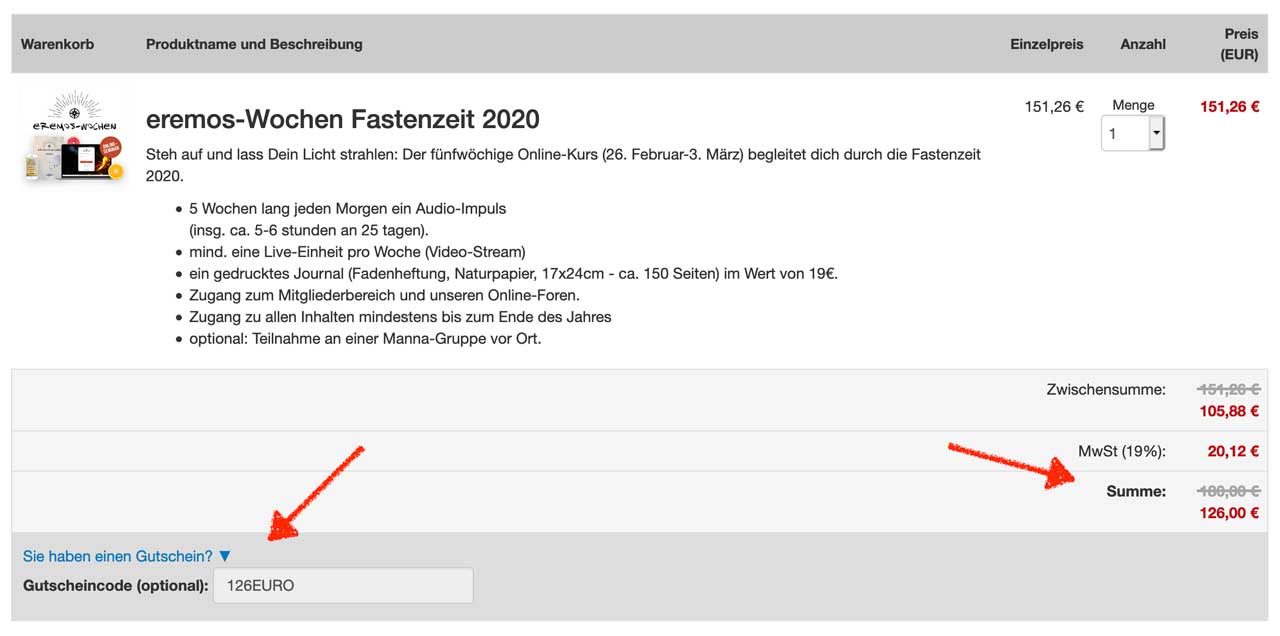Click the VAT amount 20,12 €
This screenshot has width=1280, height=636.
1233,451
